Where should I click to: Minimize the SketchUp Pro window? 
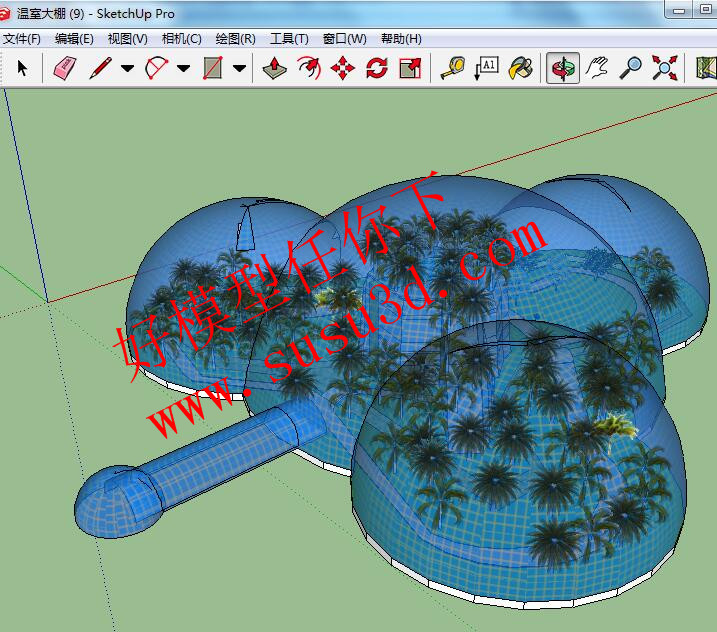point(679,10)
